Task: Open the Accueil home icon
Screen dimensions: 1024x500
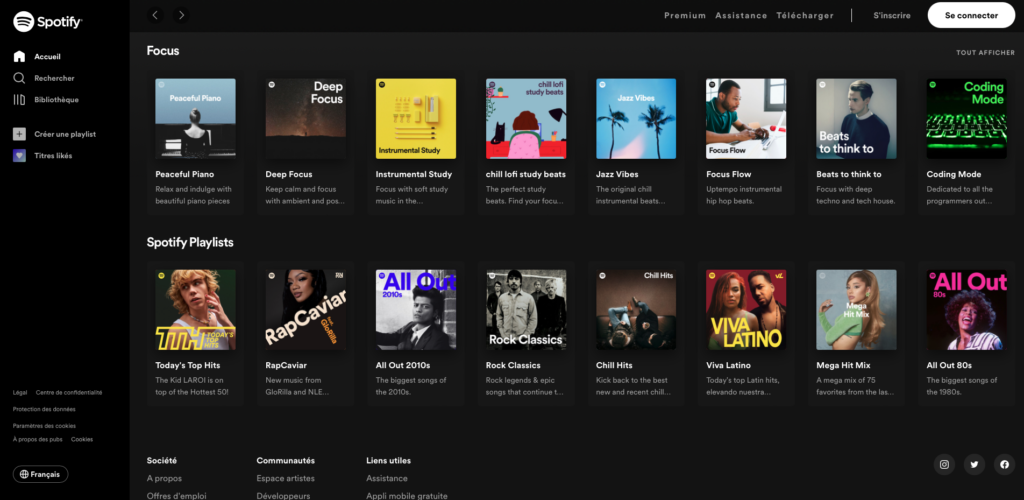Action: point(20,57)
